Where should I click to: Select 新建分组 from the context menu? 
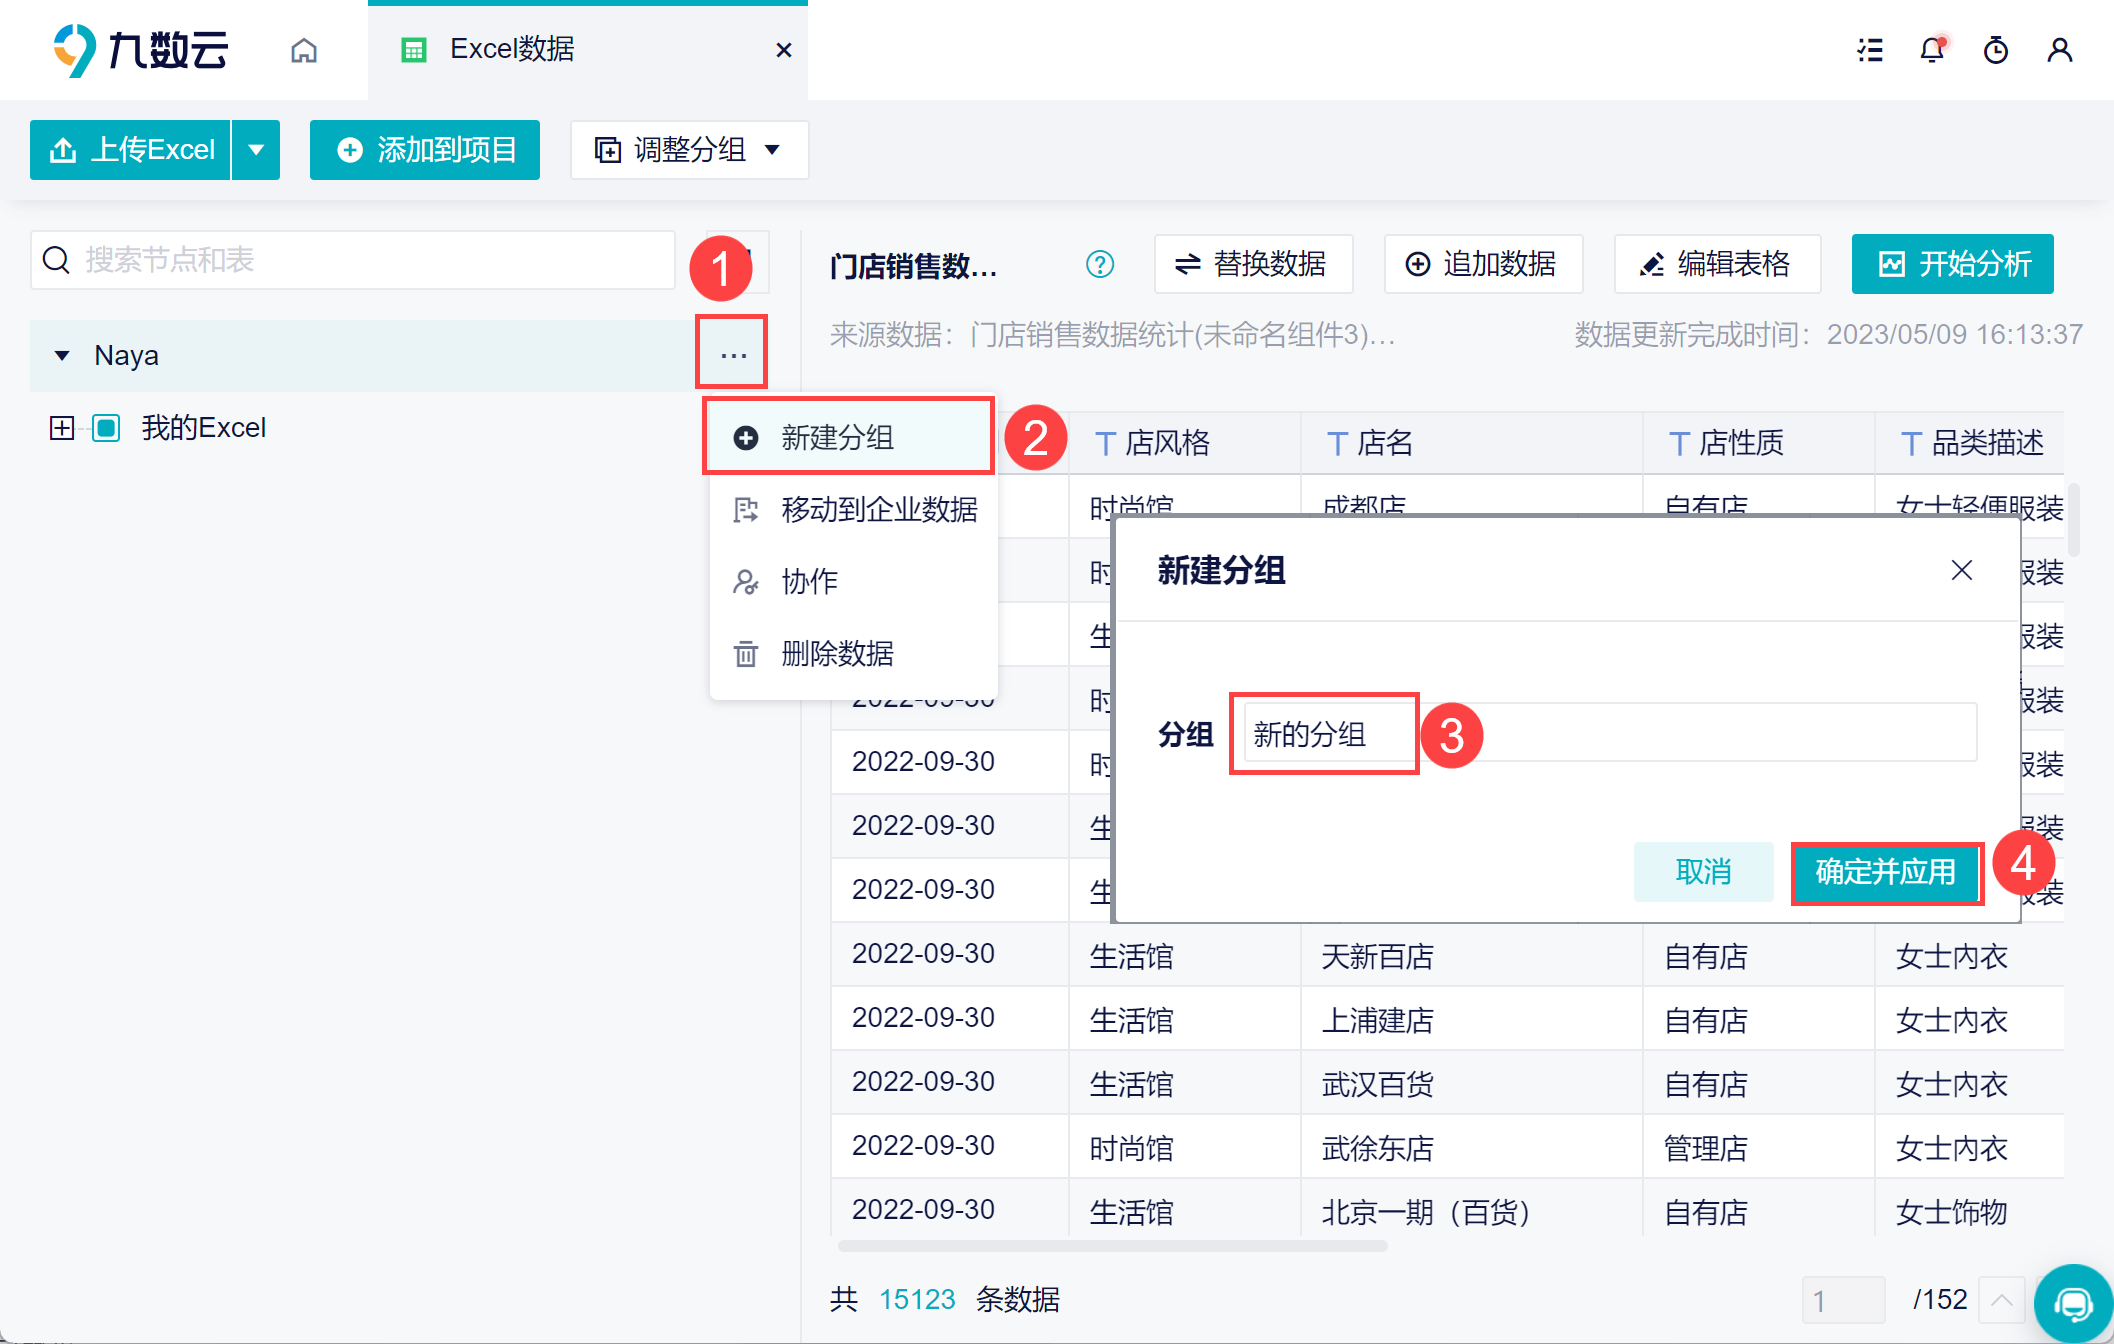[x=837, y=437]
